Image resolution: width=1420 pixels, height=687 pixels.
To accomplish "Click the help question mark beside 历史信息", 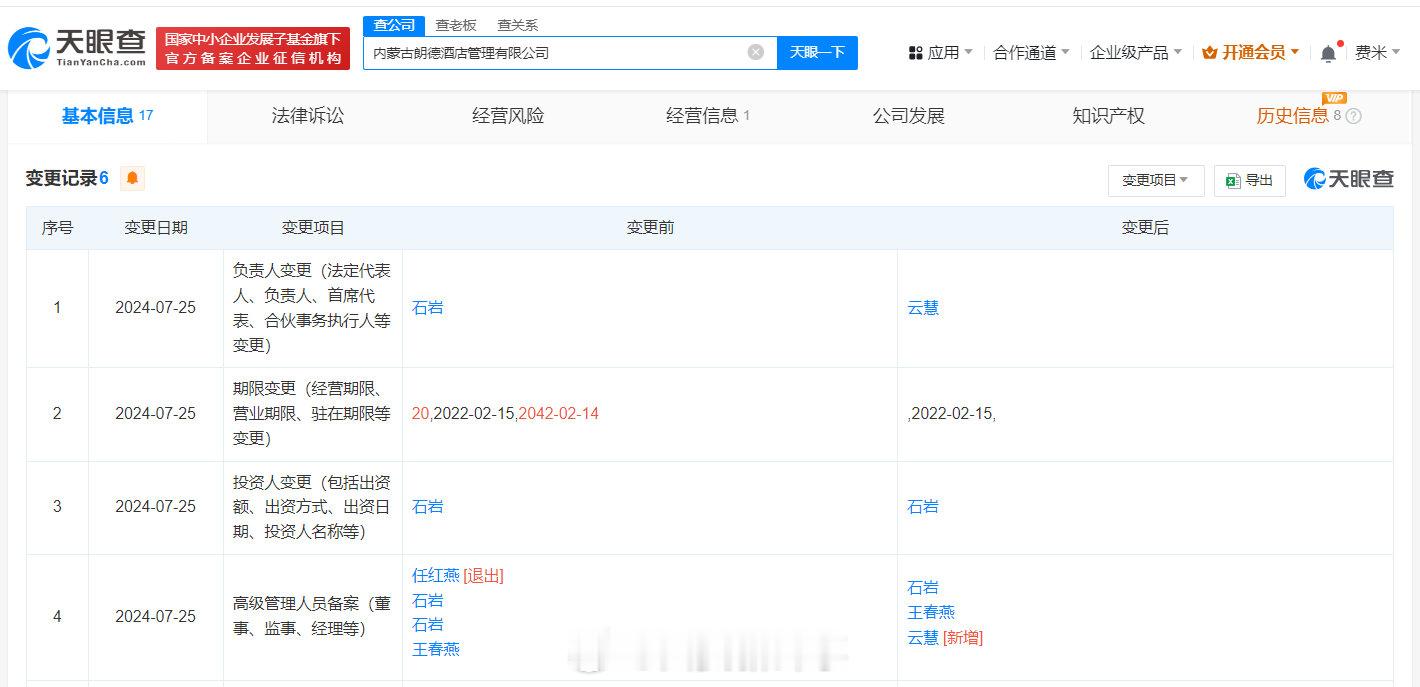I will point(1354,116).
